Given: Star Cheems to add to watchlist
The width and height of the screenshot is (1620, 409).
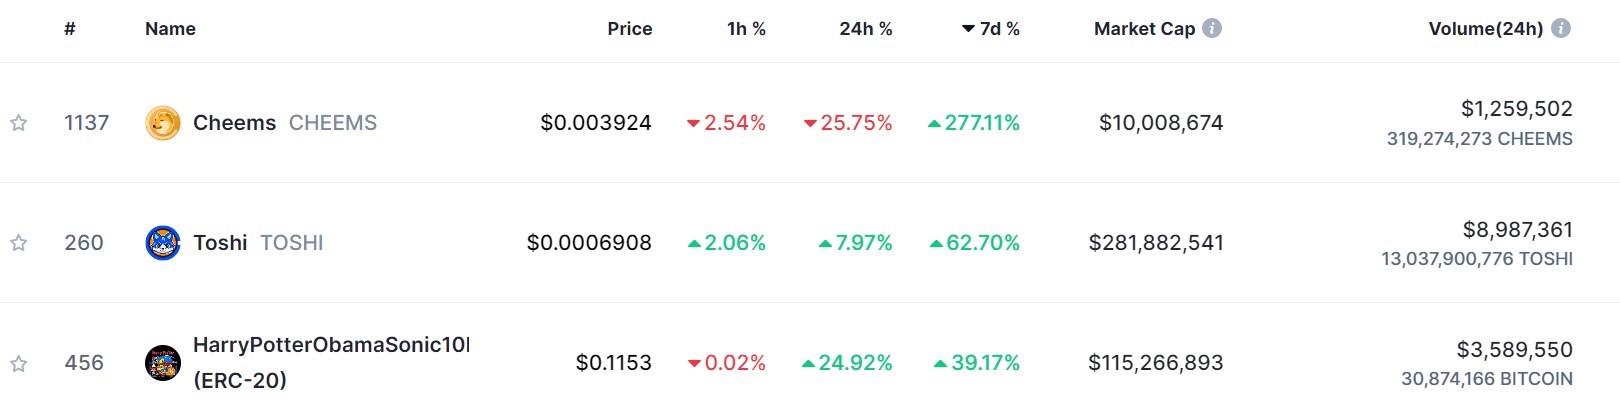Looking at the screenshot, I should coord(18,123).
